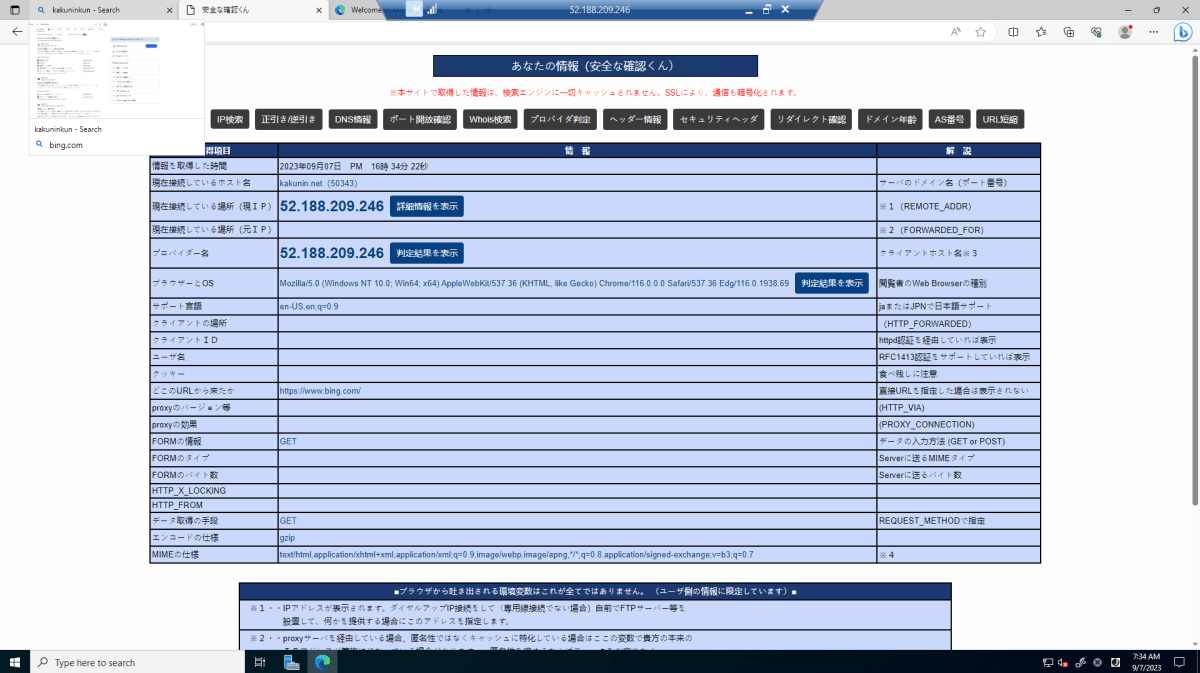Image resolution: width=1200 pixels, height=673 pixels.
Task: Open ポート開放確認 tool
Action: (x=421, y=119)
